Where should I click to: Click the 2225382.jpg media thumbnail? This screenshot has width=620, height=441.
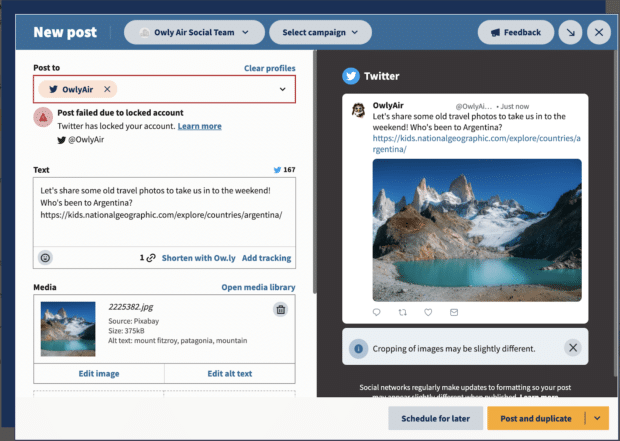point(68,329)
